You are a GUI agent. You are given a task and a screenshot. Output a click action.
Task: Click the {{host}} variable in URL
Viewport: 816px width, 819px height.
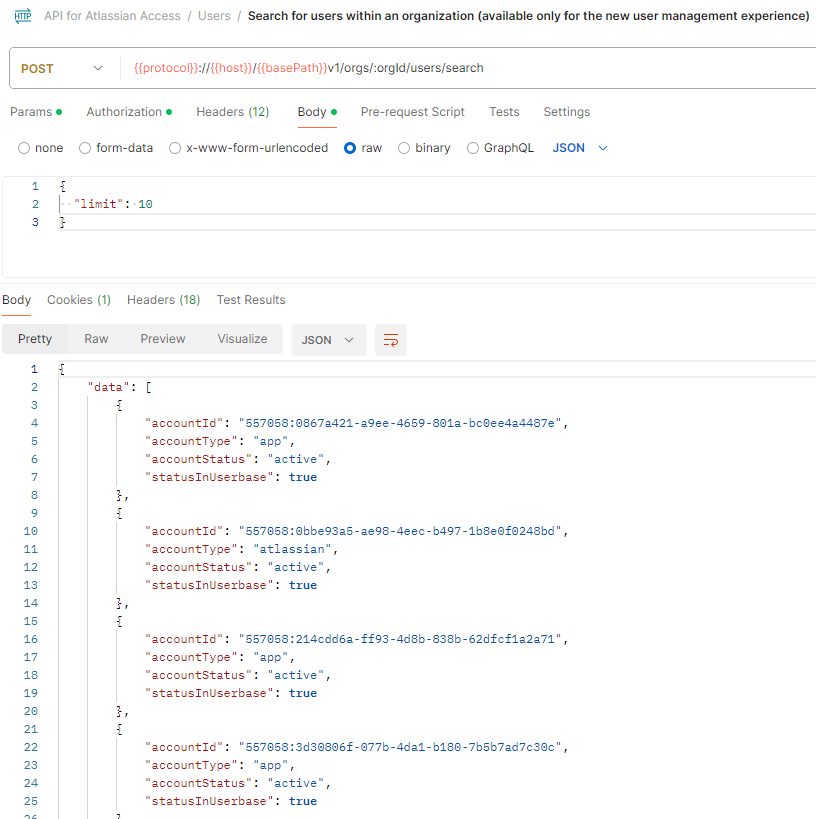231,68
